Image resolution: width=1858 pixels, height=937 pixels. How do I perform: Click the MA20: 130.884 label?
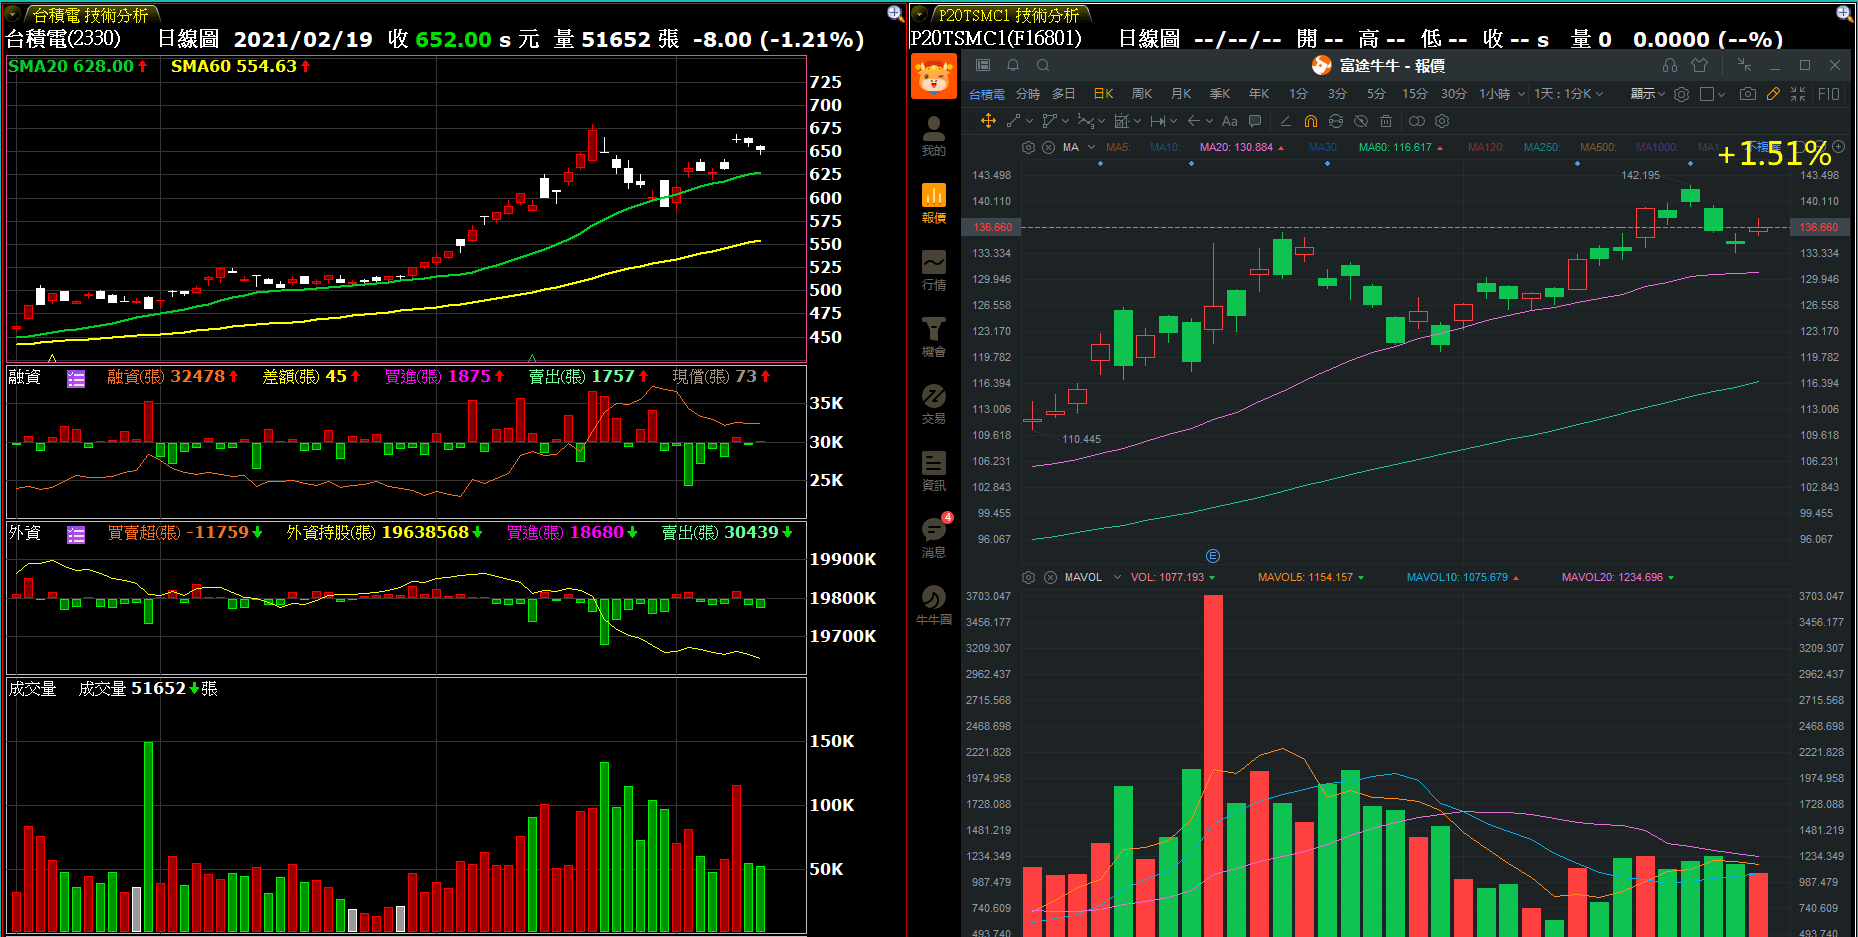(1236, 147)
